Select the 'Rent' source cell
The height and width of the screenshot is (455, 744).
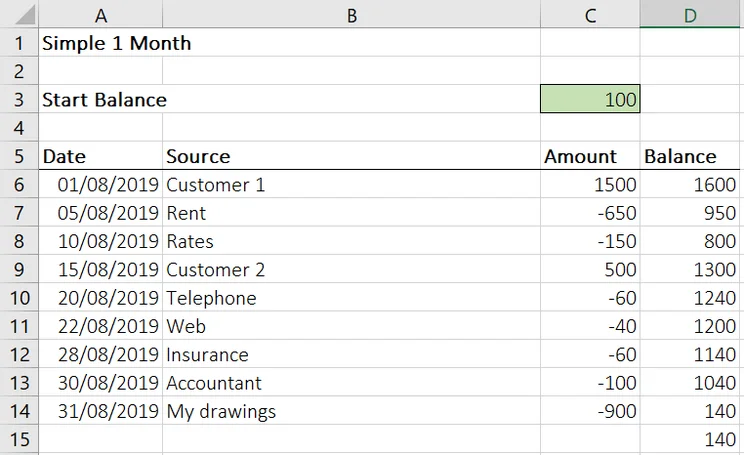(x=351, y=213)
